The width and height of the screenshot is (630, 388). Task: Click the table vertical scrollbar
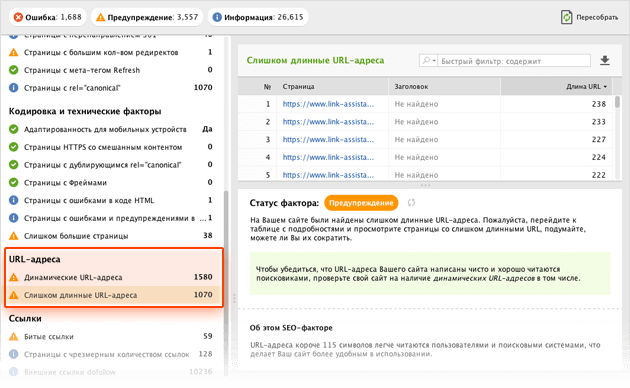[617, 102]
